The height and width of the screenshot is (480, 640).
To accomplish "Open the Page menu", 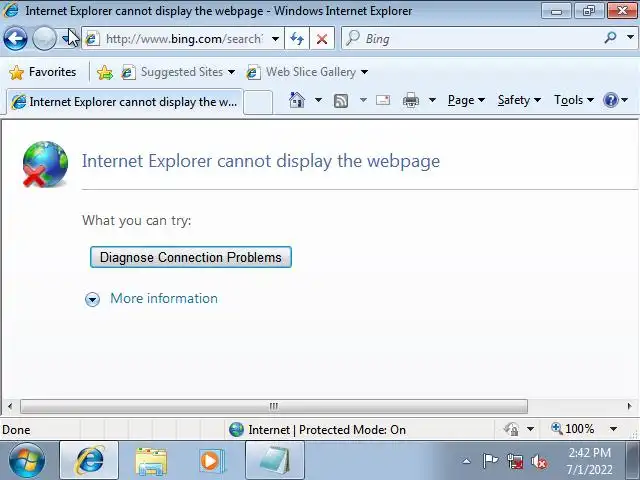I will click(466, 100).
